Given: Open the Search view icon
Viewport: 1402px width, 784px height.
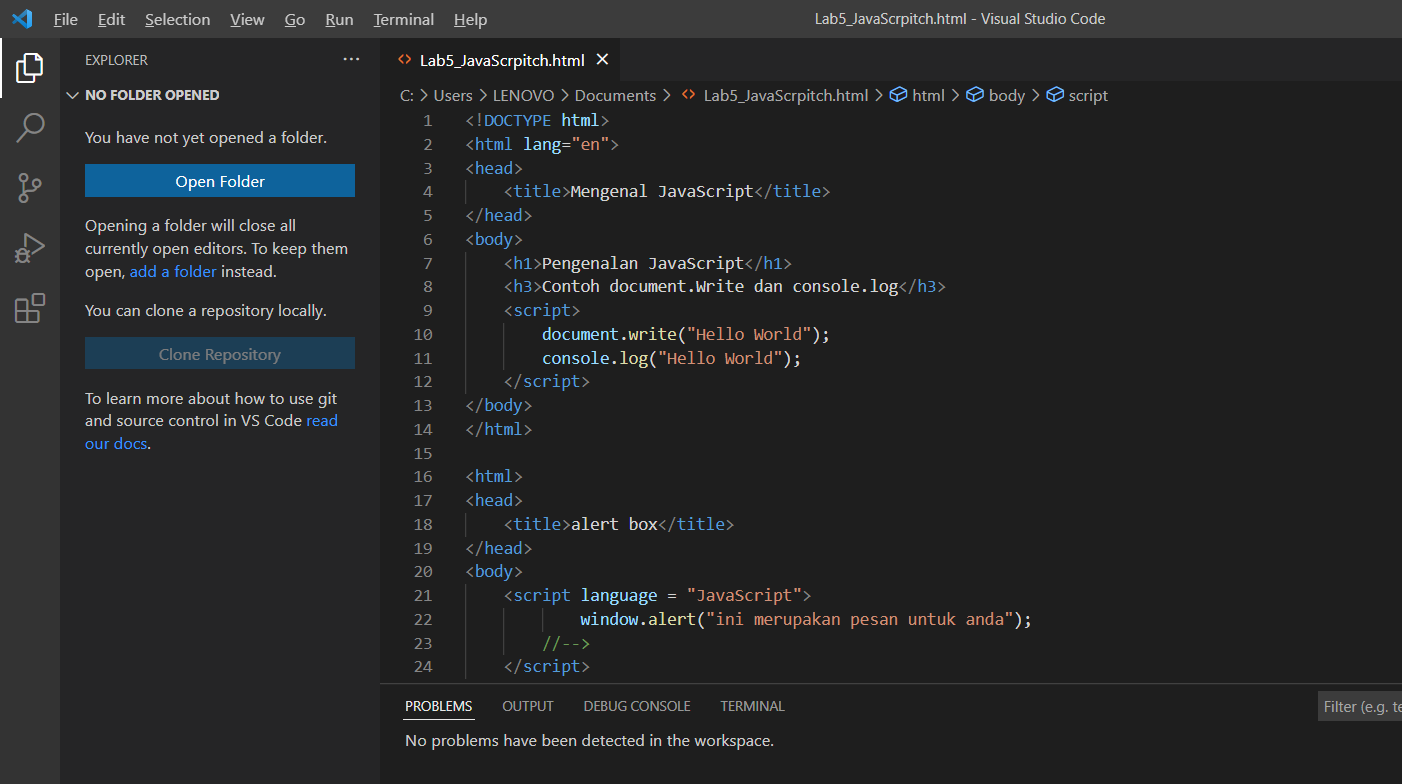Looking at the screenshot, I should tap(29, 128).
